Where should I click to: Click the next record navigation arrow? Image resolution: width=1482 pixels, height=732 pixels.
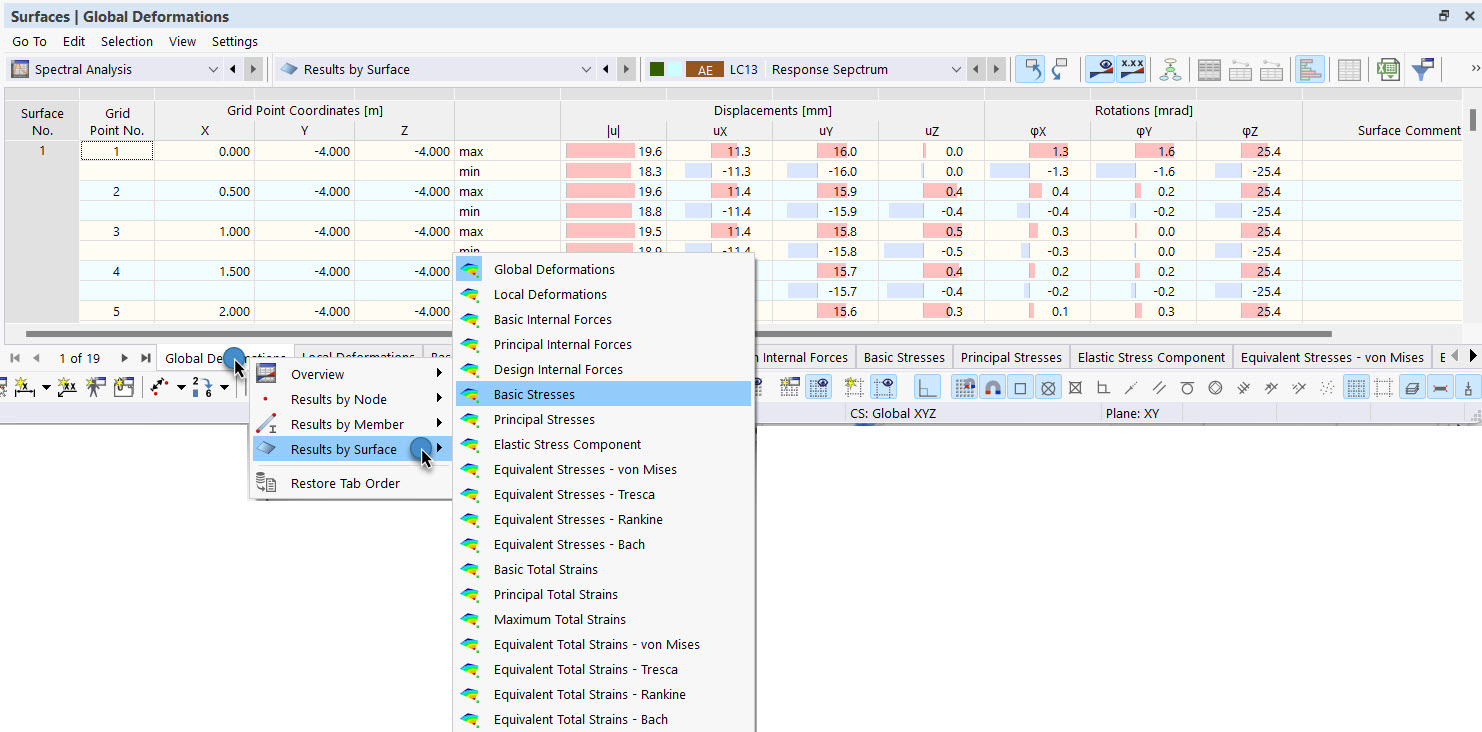tap(124, 357)
